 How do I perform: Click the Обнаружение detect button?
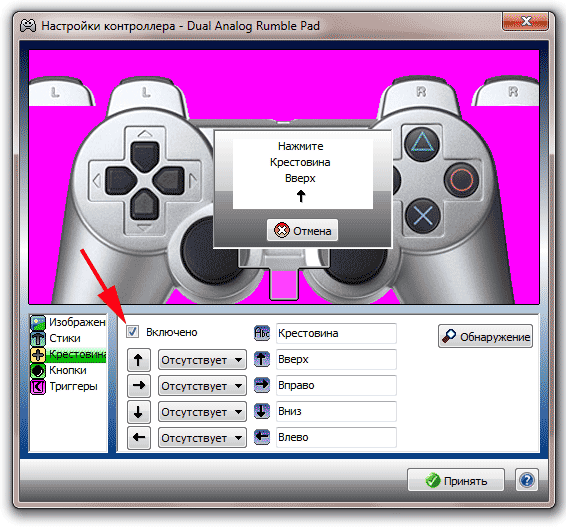485,336
